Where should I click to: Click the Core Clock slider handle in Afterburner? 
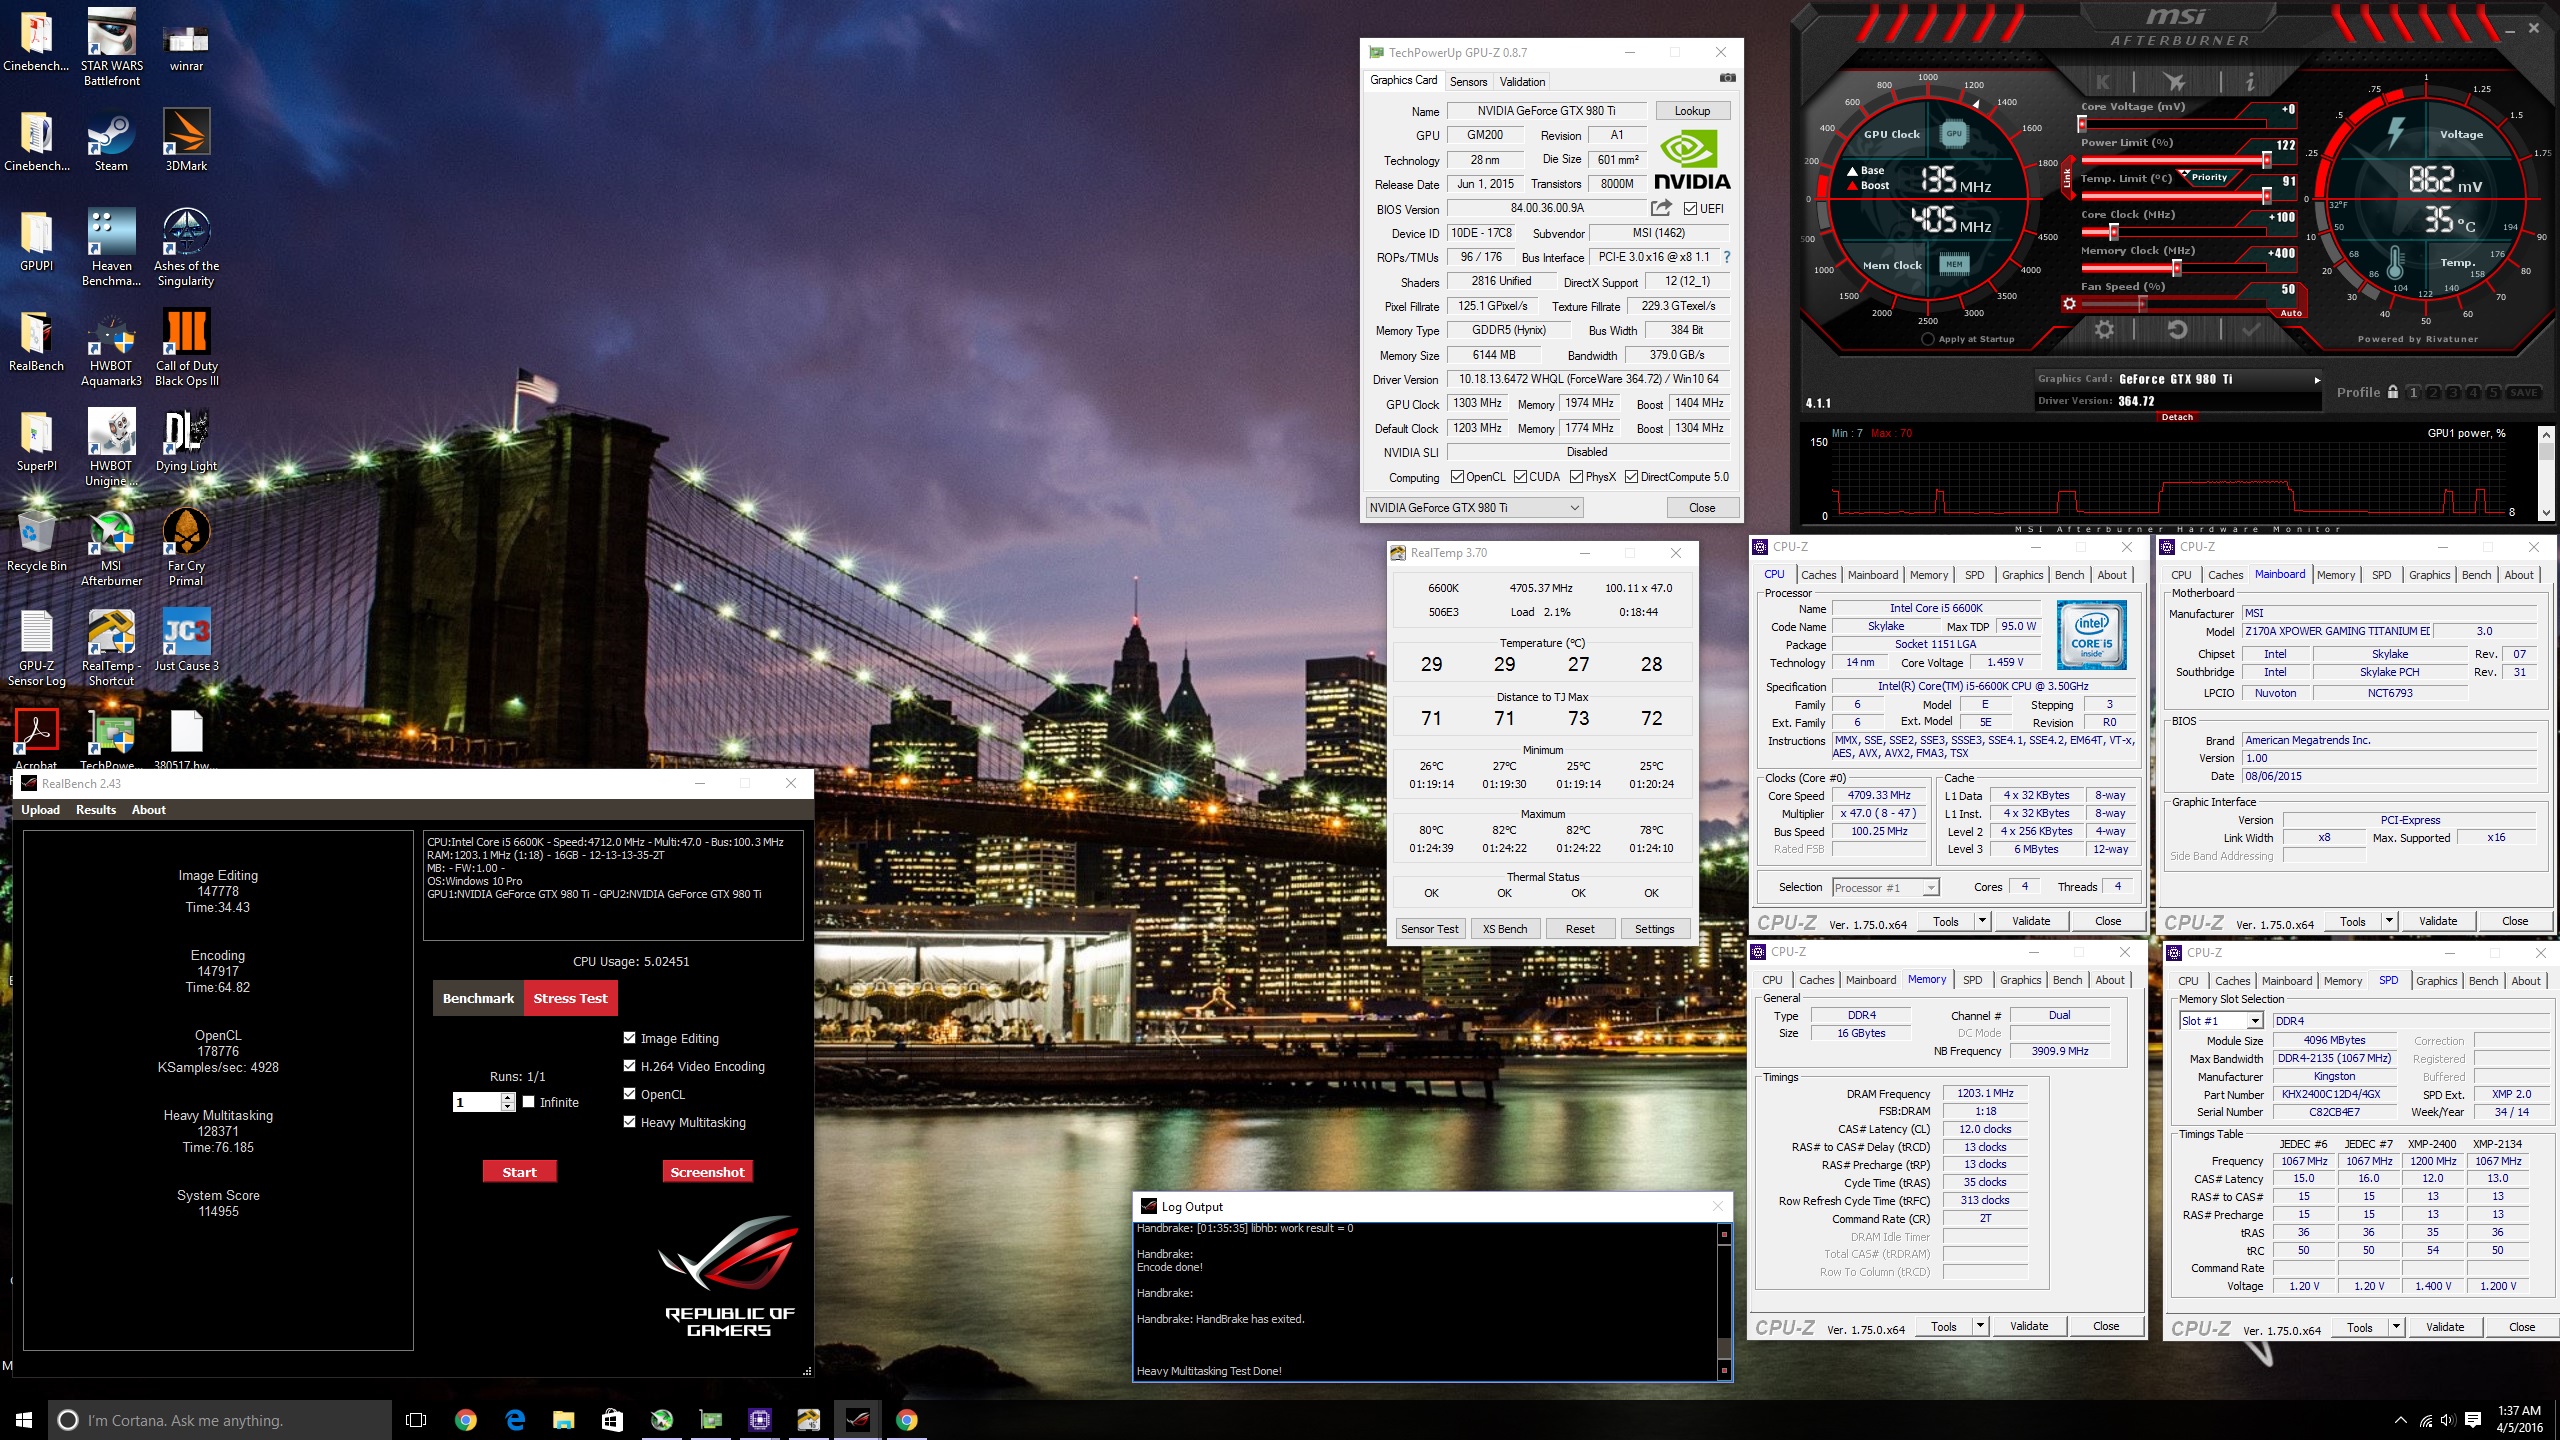pyautogui.click(x=2114, y=232)
